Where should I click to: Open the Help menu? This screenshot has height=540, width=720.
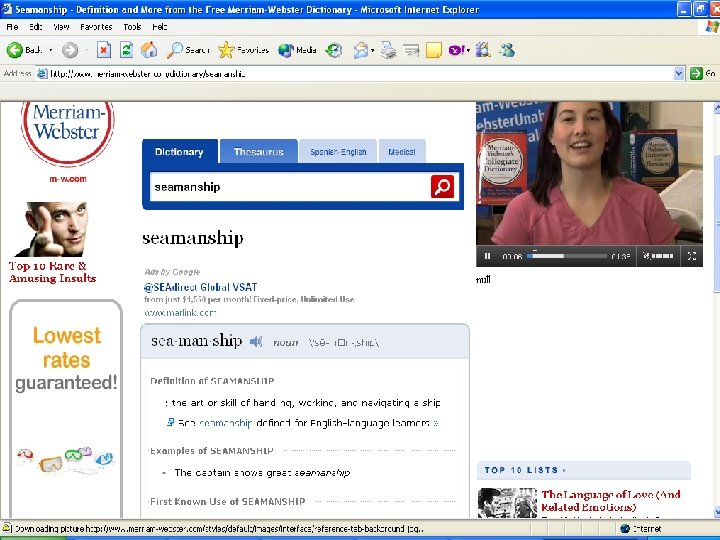coord(159,27)
